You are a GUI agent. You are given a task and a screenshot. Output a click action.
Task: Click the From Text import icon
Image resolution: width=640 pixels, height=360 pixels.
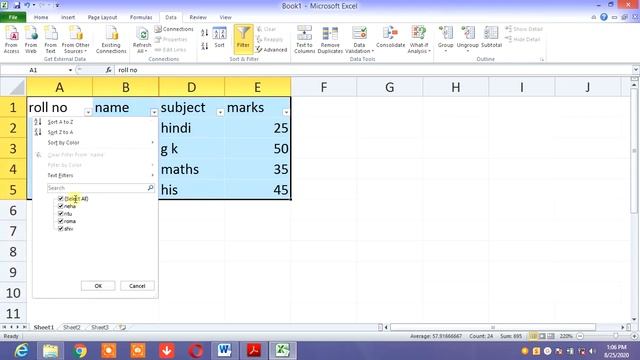50,39
